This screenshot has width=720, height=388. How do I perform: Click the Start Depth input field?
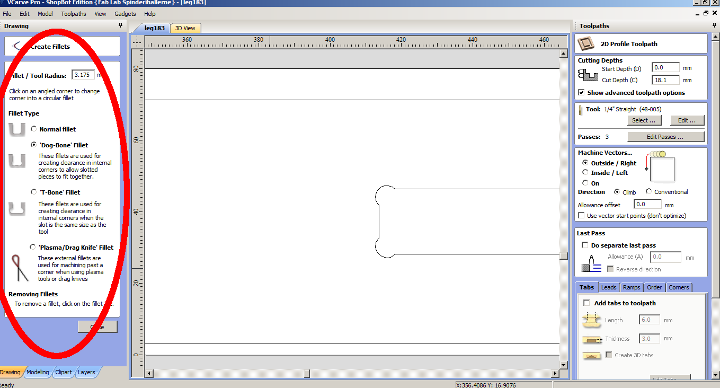pyautogui.click(x=665, y=67)
